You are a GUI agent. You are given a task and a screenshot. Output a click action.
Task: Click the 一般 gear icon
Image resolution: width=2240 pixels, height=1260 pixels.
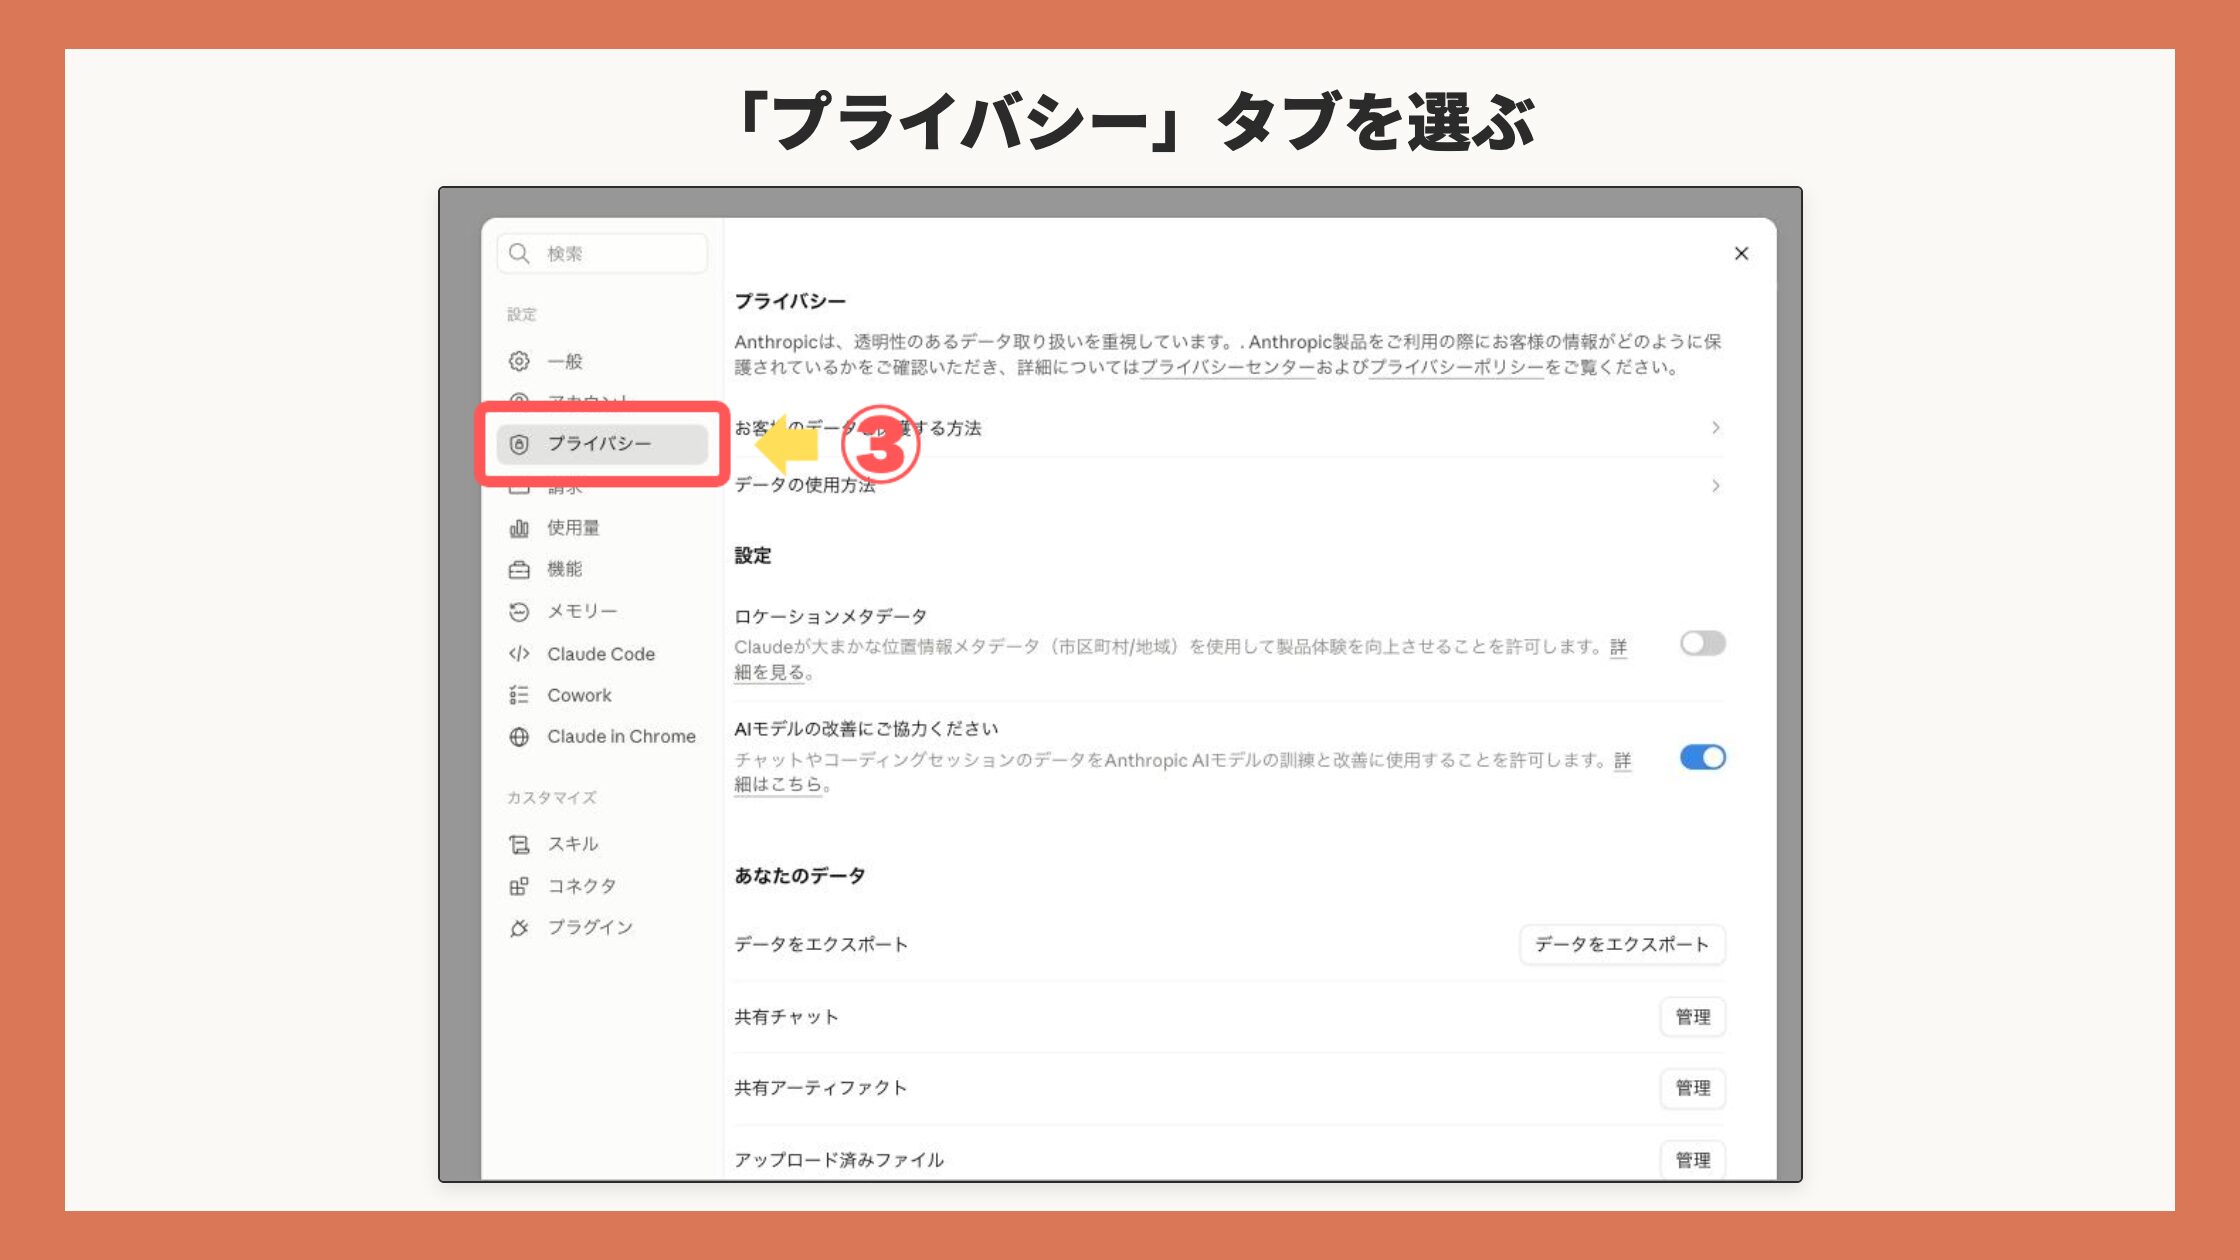(x=519, y=361)
